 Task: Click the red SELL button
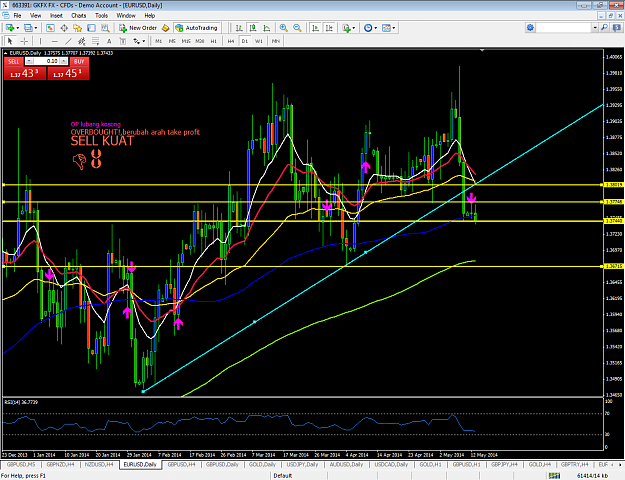[x=14, y=61]
